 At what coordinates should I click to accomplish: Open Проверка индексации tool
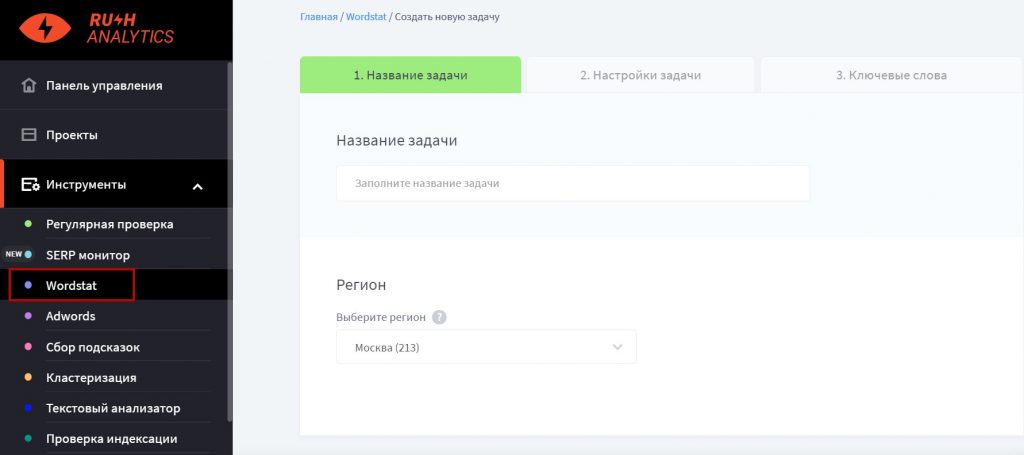111,439
